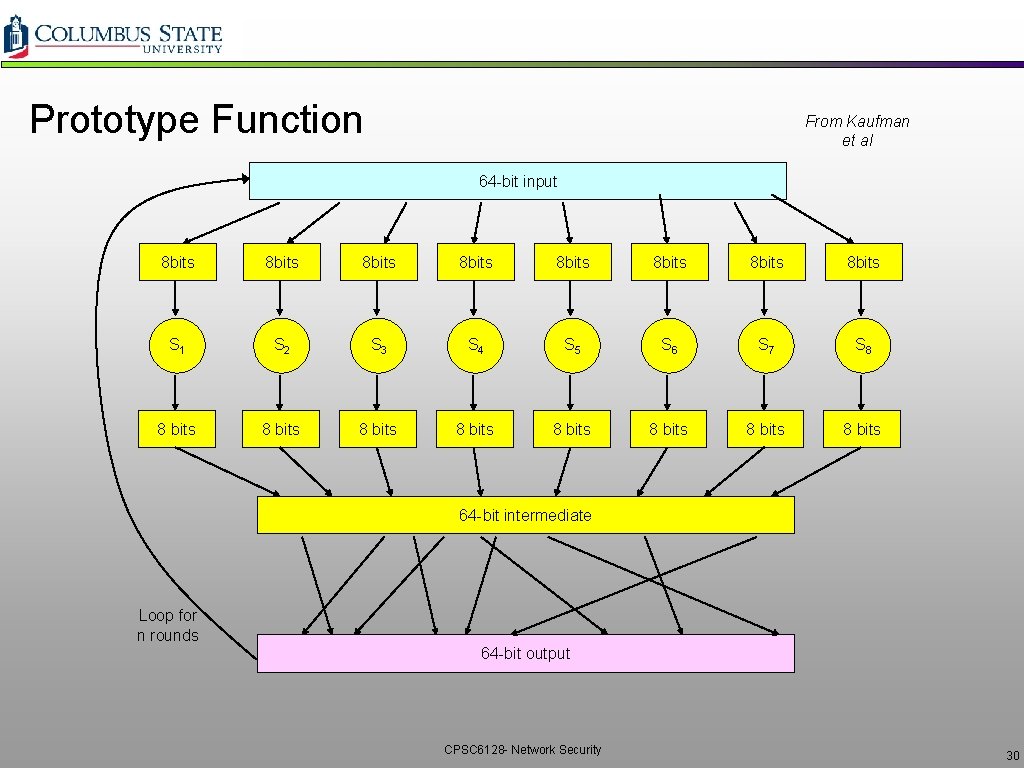Click the From Kaufman et al credit
The width and height of the screenshot is (1024, 768).
858,130
